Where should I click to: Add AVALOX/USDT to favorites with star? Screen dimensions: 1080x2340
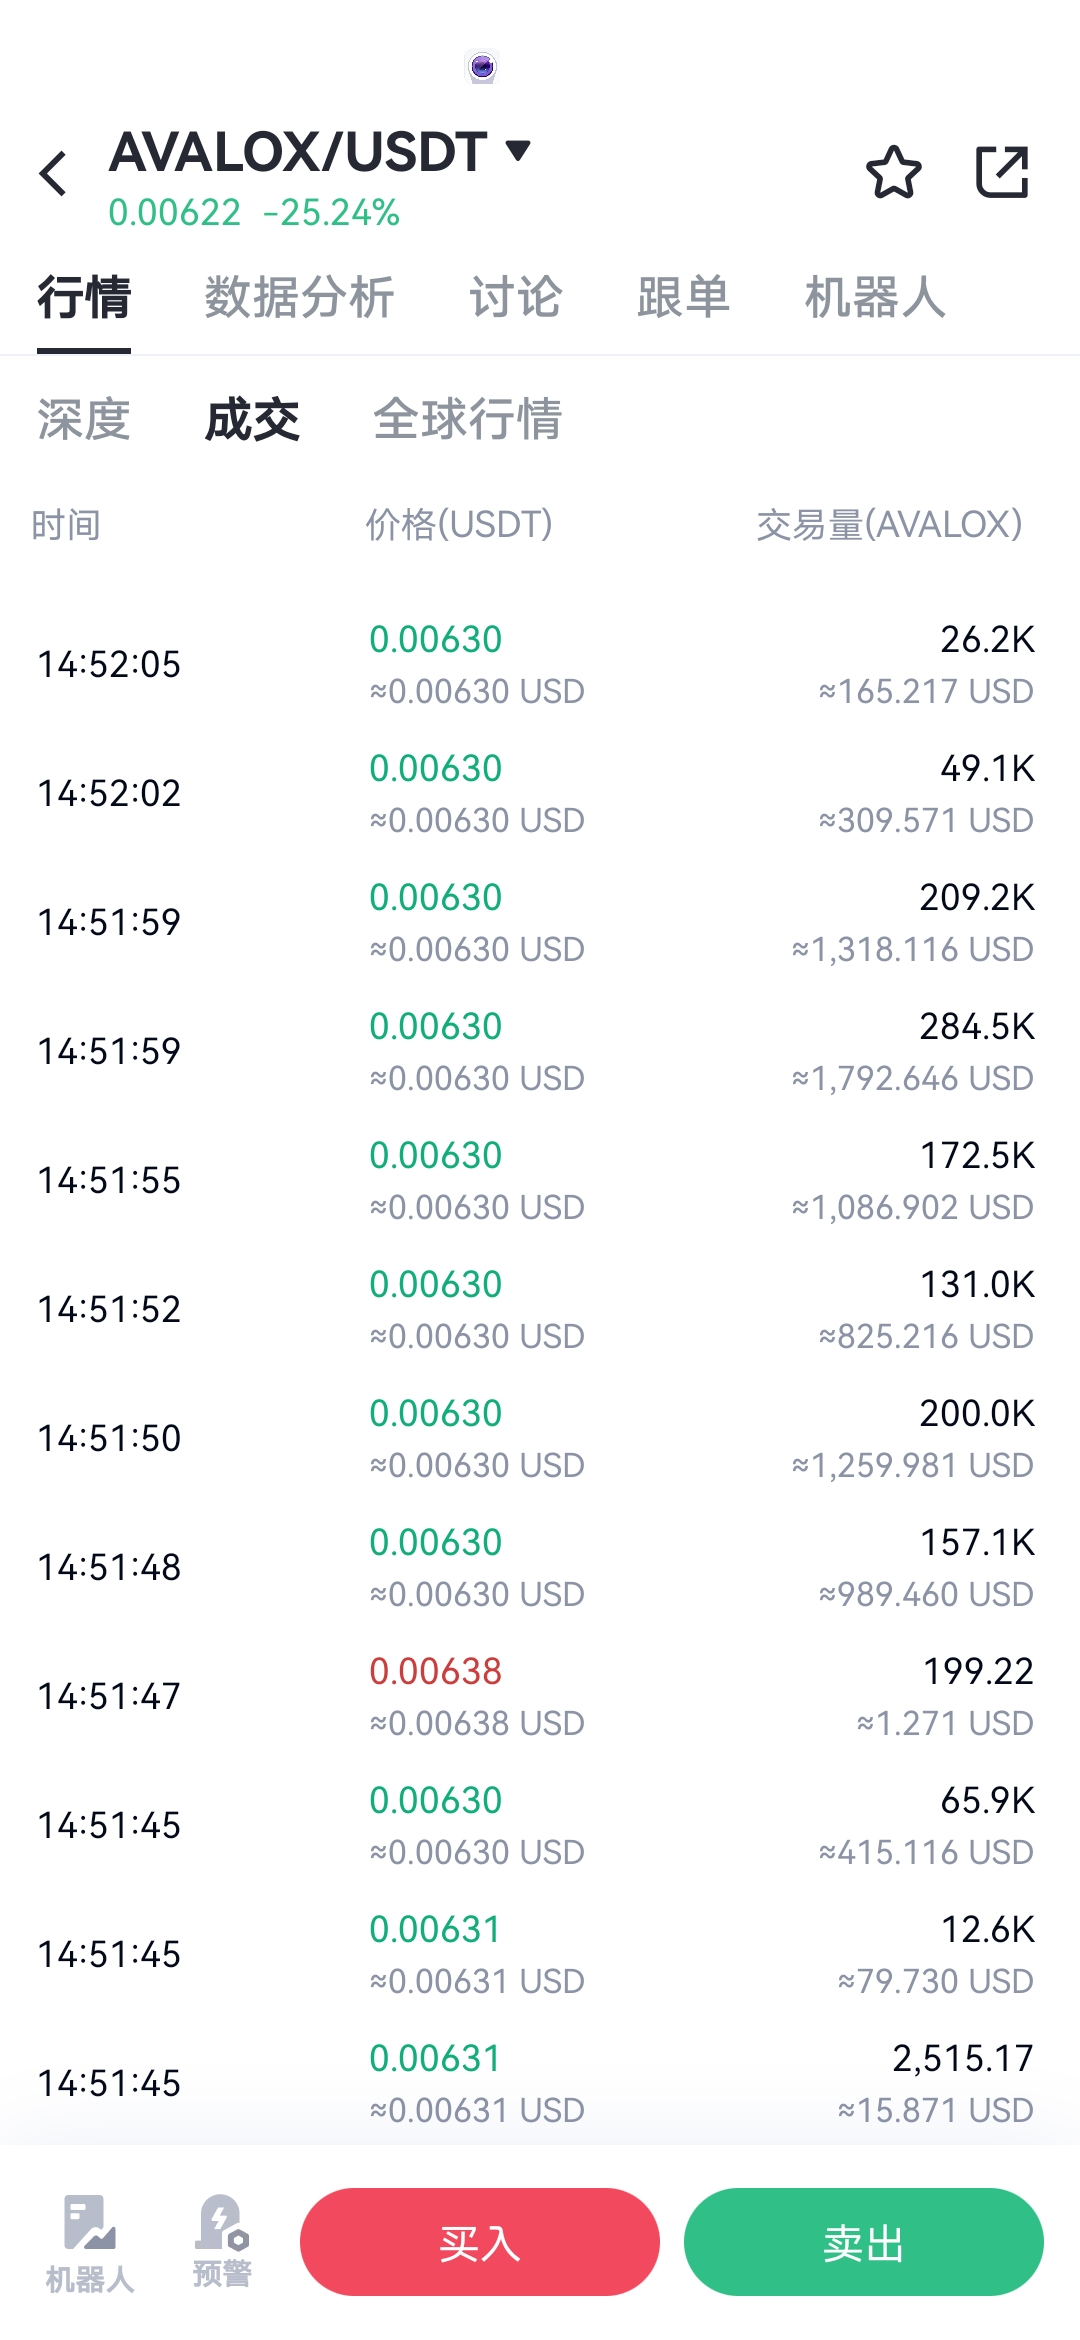click(893, 172)
